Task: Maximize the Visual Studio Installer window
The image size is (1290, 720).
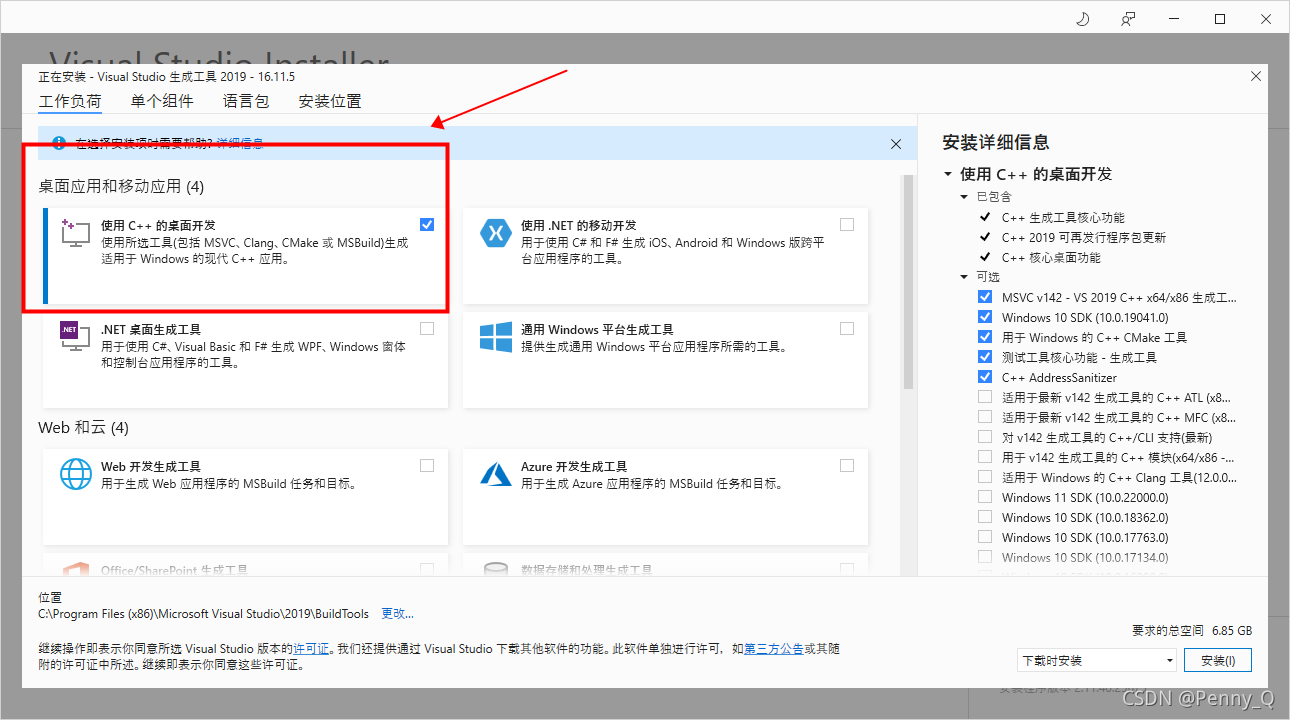Action: [x=1220, y=18]
